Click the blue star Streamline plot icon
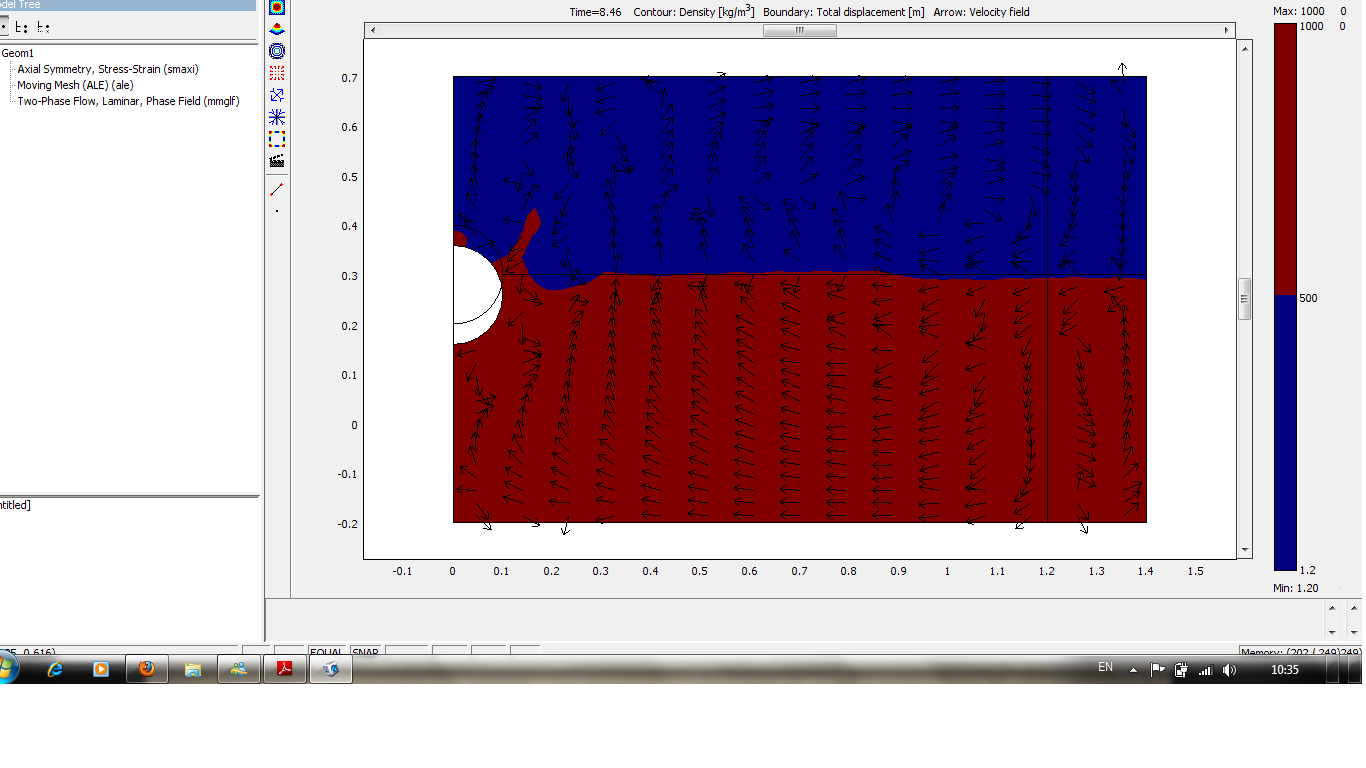The width and height of the screenshot is (1366, 768). (x=277, y=117)
